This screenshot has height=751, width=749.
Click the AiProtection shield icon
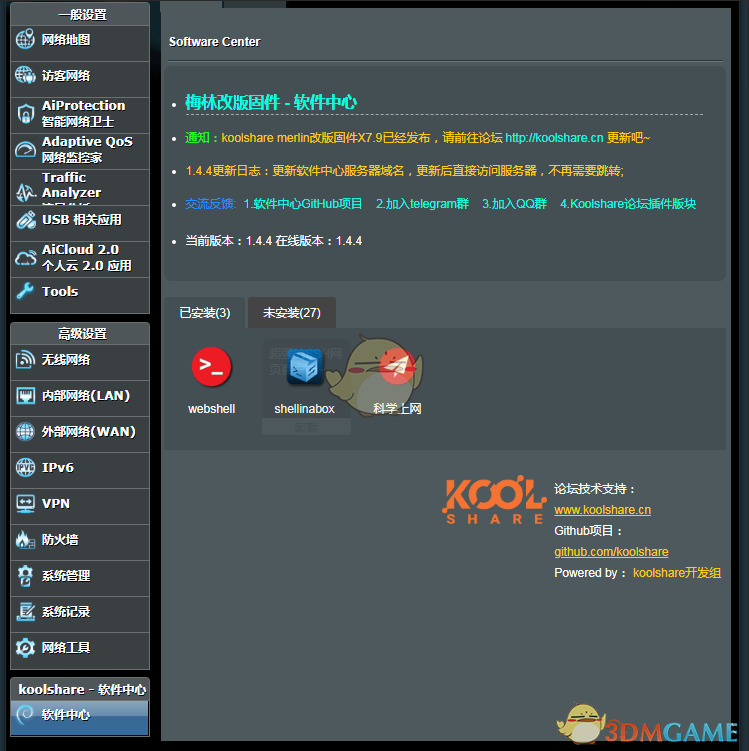[25, 114]
